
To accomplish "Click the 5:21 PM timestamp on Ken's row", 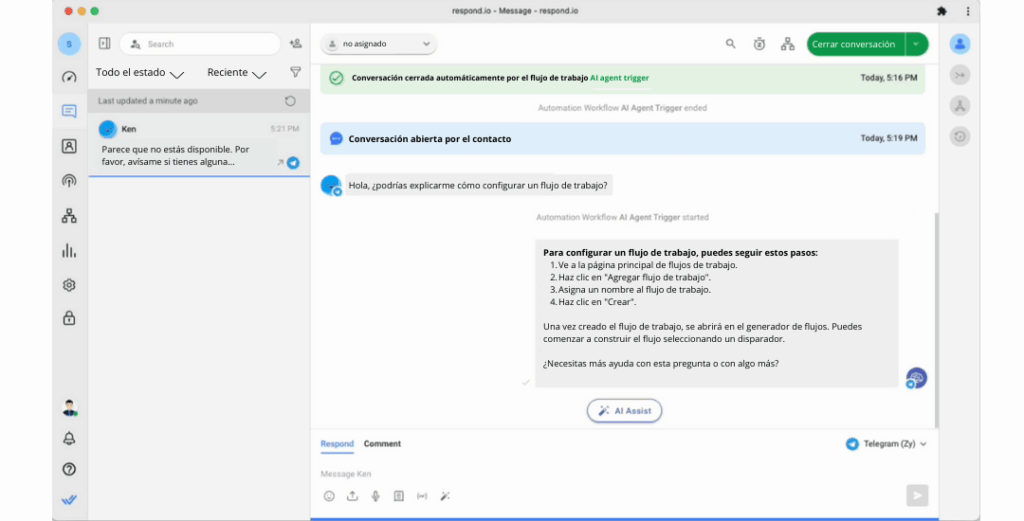I will tap(285, 129).
